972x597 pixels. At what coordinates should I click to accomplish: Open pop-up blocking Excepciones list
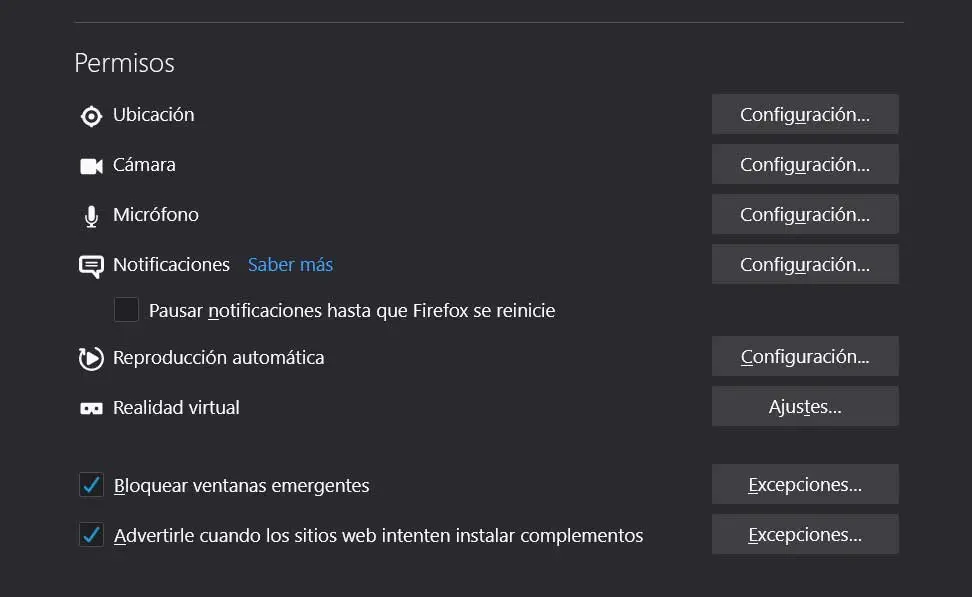coord(805,484)
